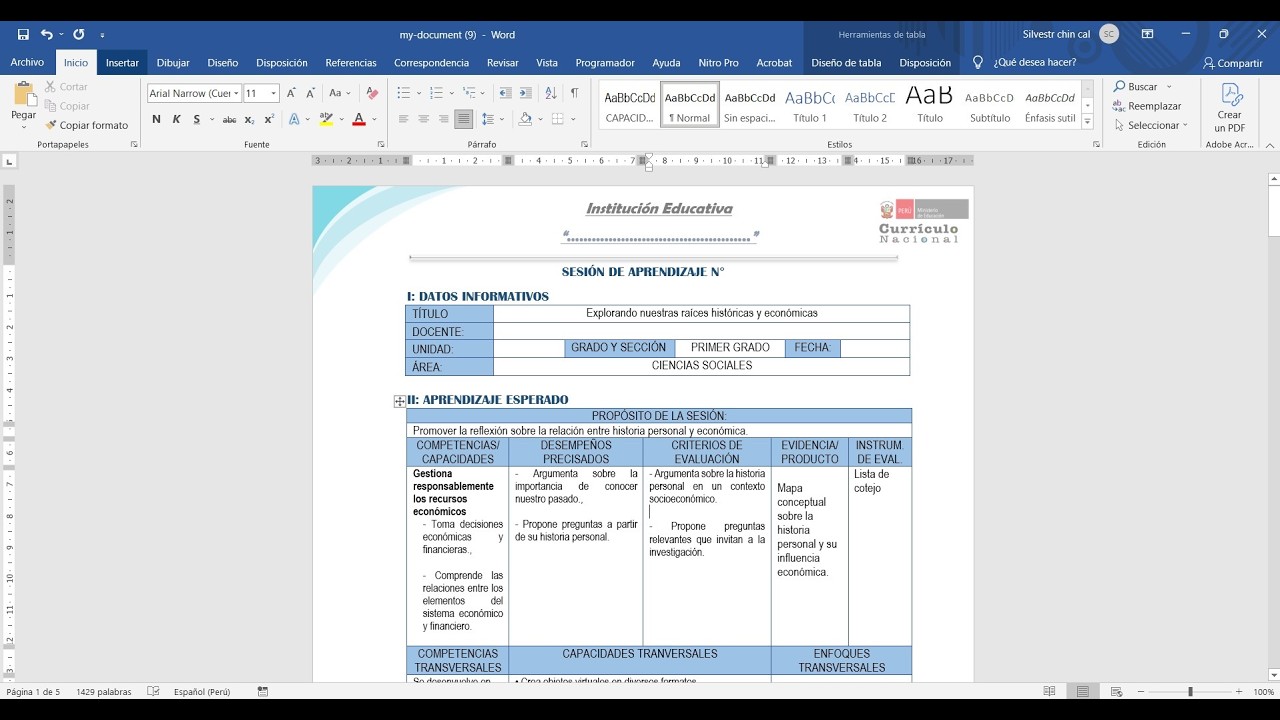
Task: Open the Seleccionar dropdown in Edición
Action: (x=1150, y=125)
